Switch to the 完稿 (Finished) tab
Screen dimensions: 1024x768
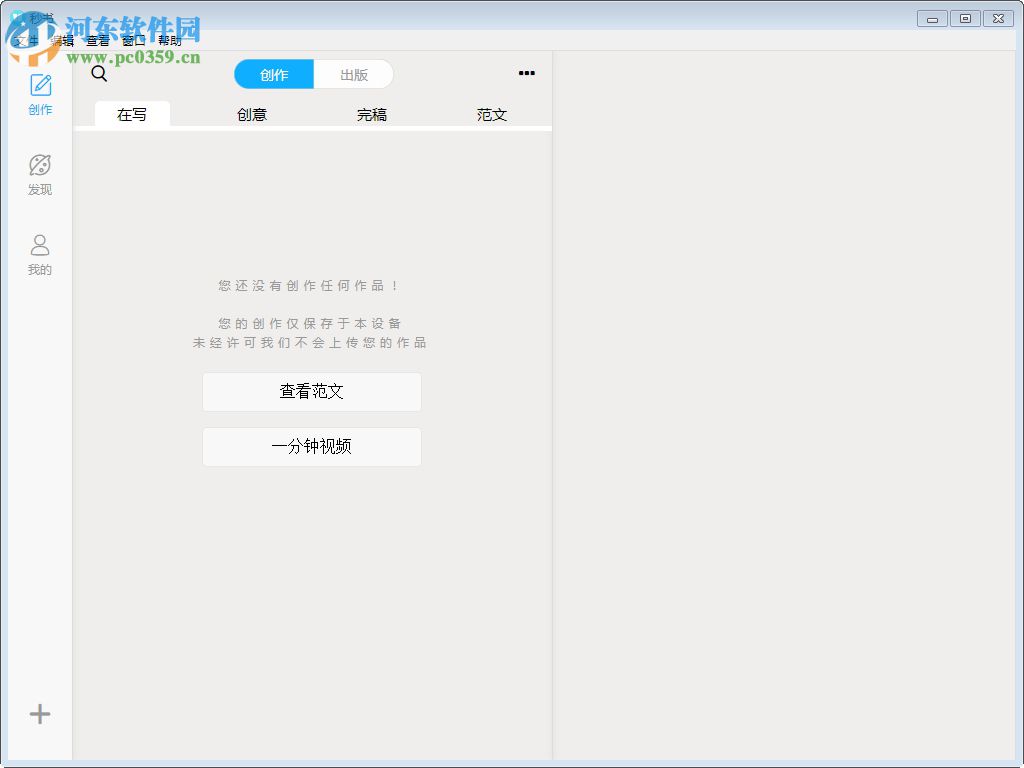tap(371, 114)
